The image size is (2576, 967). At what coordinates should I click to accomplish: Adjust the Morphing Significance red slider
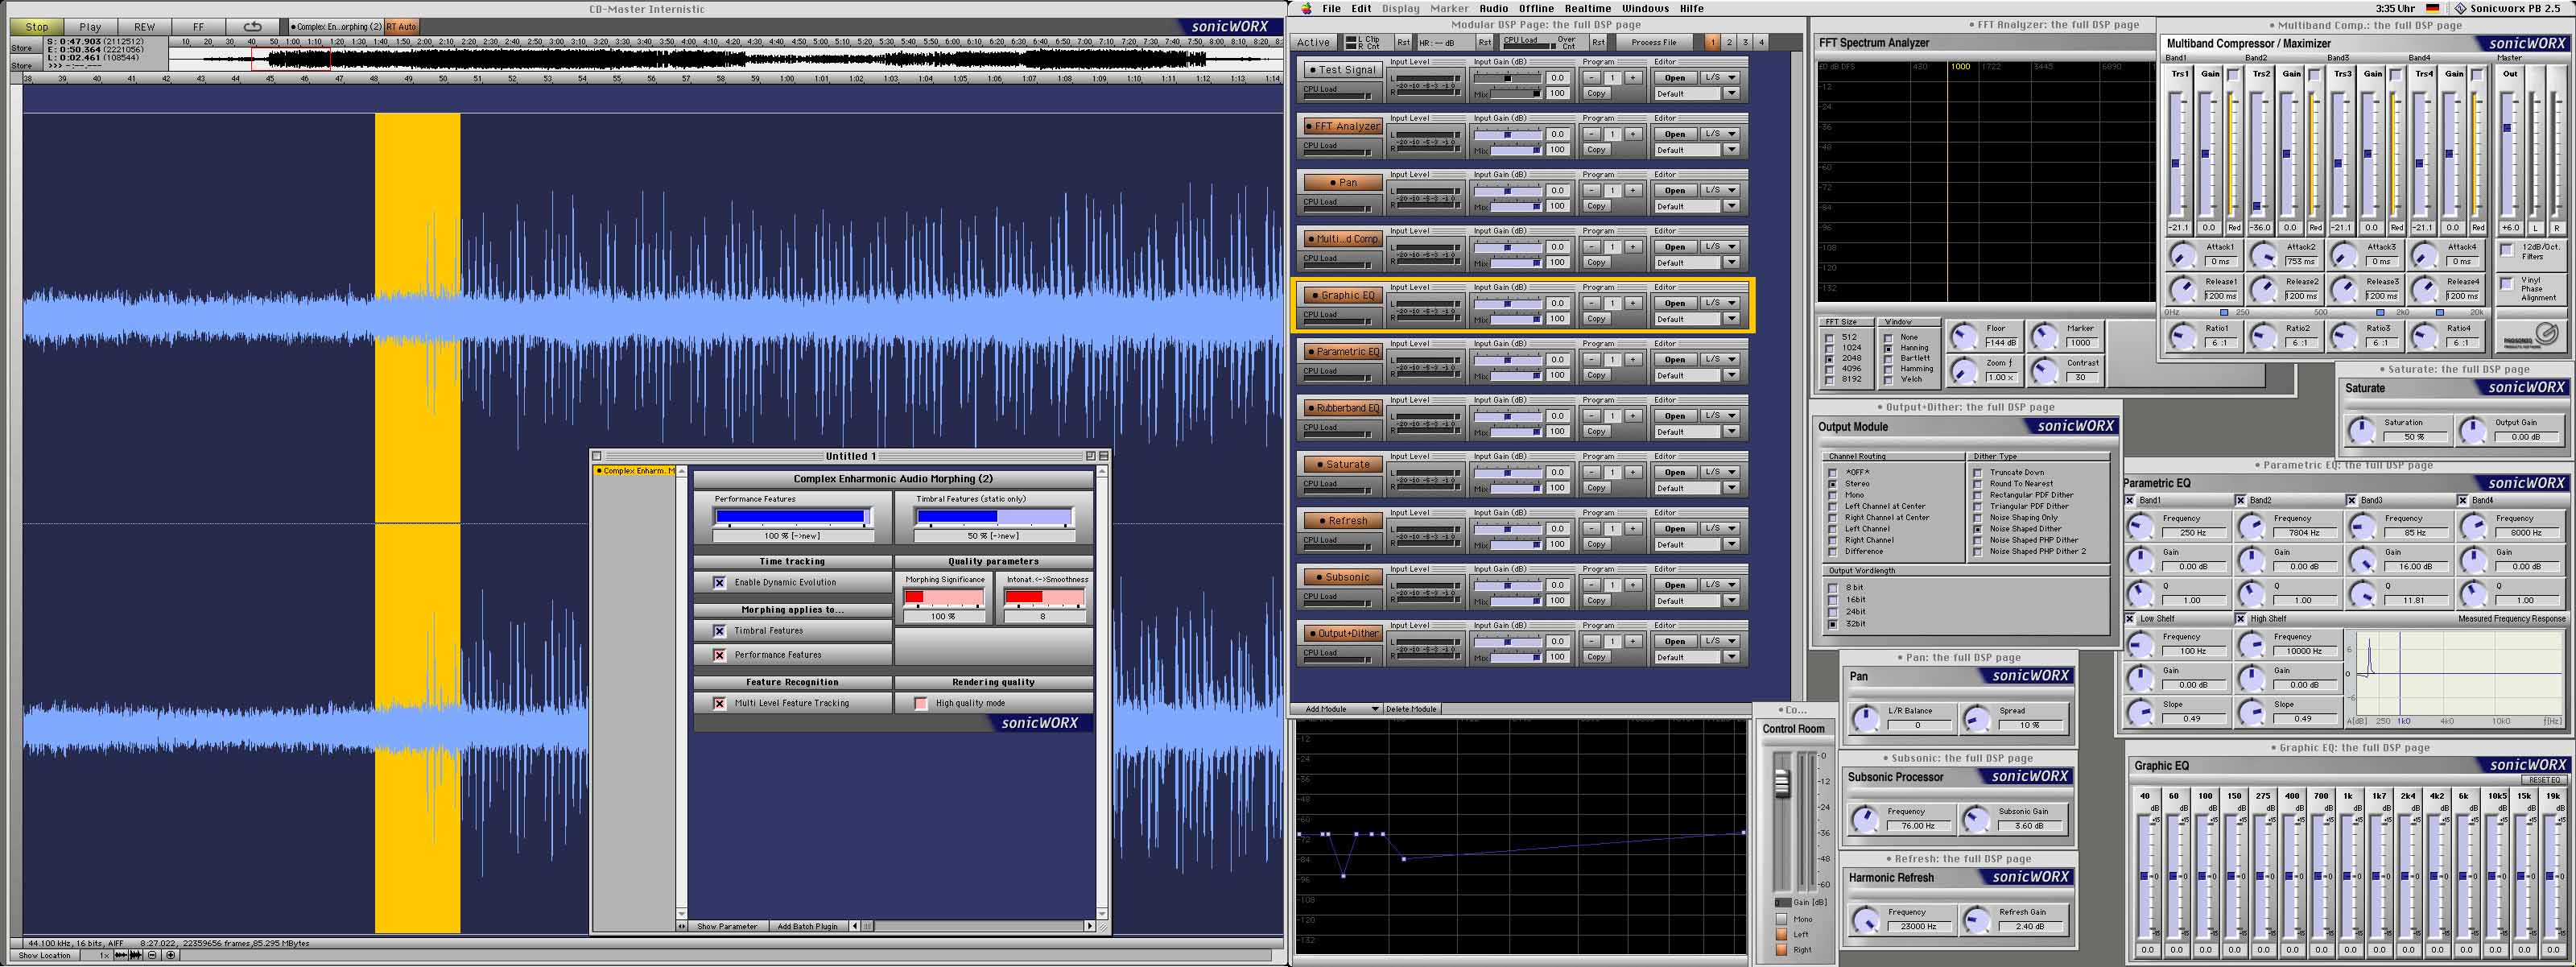[x=944, y=597]
